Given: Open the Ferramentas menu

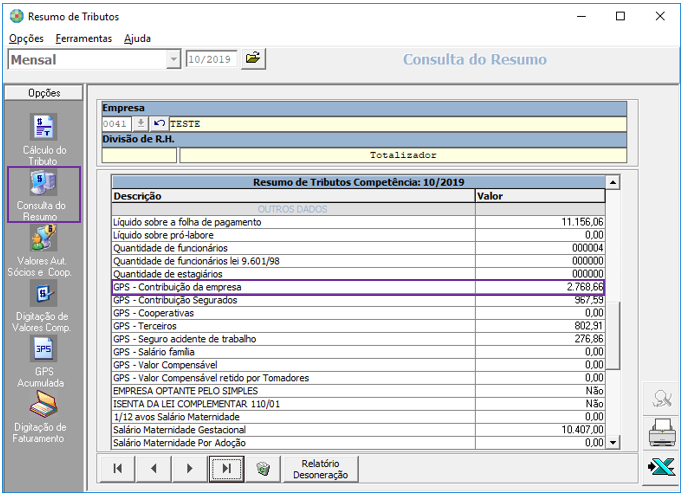Looking at the screenshot, I should click(x=84, y=38).
